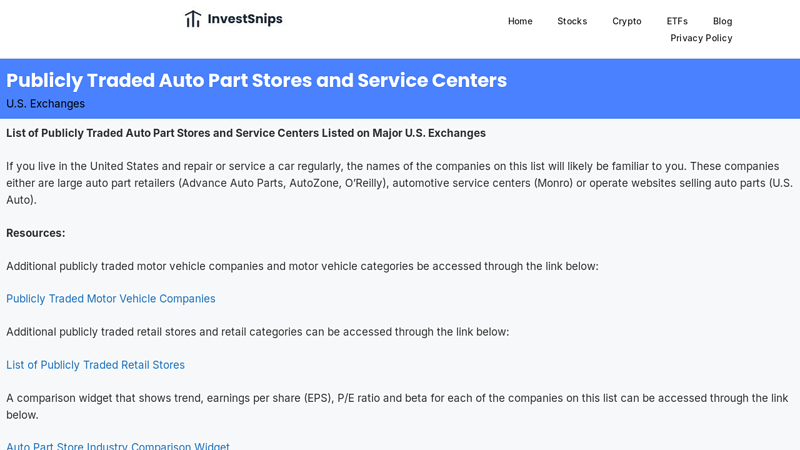Open the Auto Part Store Industry Comparison Widget link

pos(118,445)
